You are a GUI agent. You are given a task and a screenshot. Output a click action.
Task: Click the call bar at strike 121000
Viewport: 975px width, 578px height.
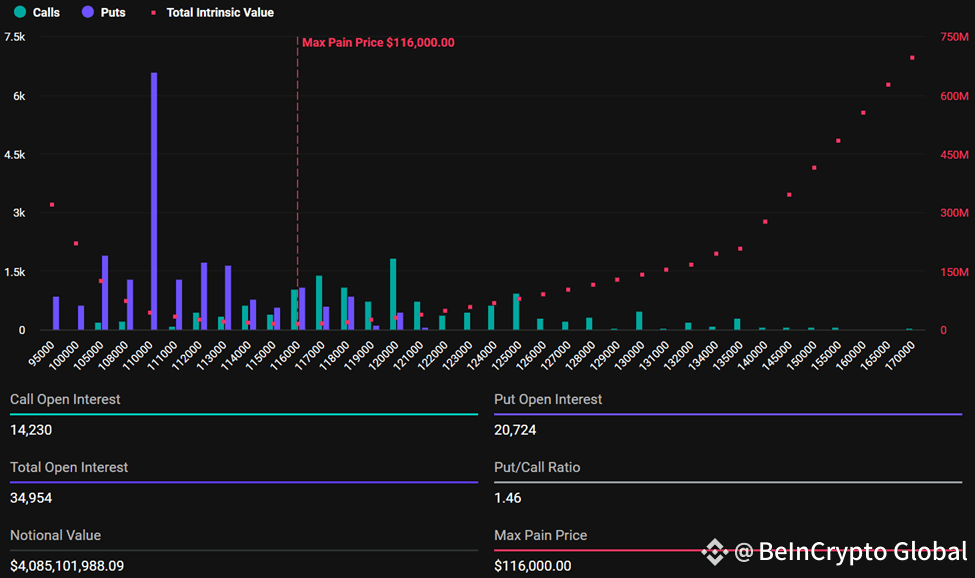pos(417,316)
